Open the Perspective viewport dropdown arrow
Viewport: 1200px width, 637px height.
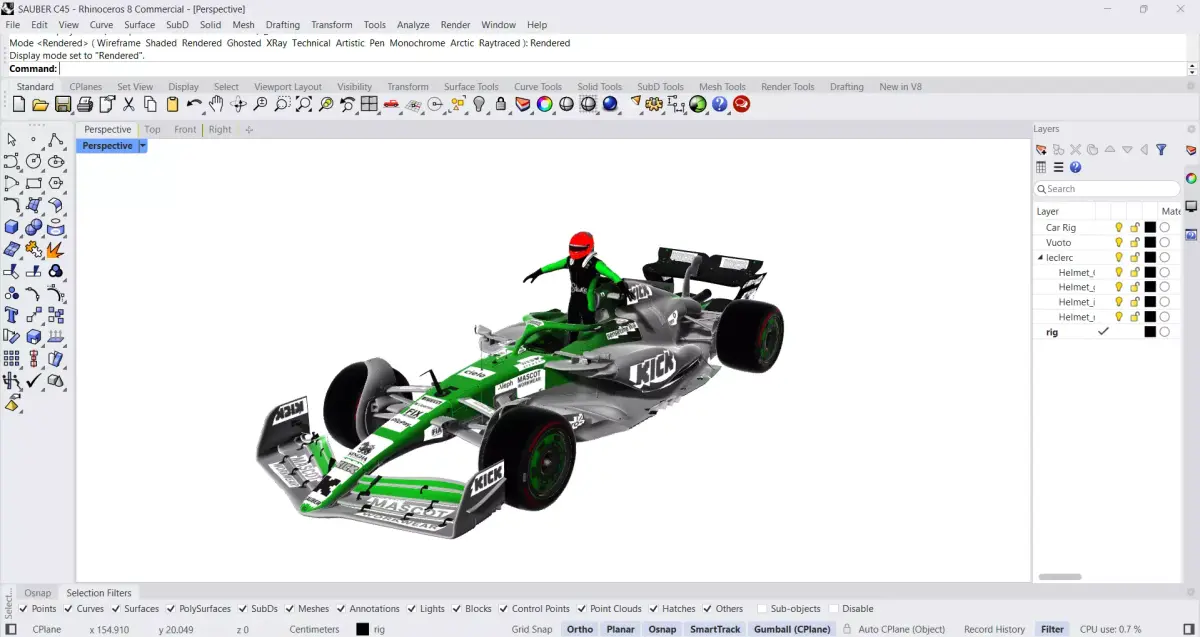(143, 146)
